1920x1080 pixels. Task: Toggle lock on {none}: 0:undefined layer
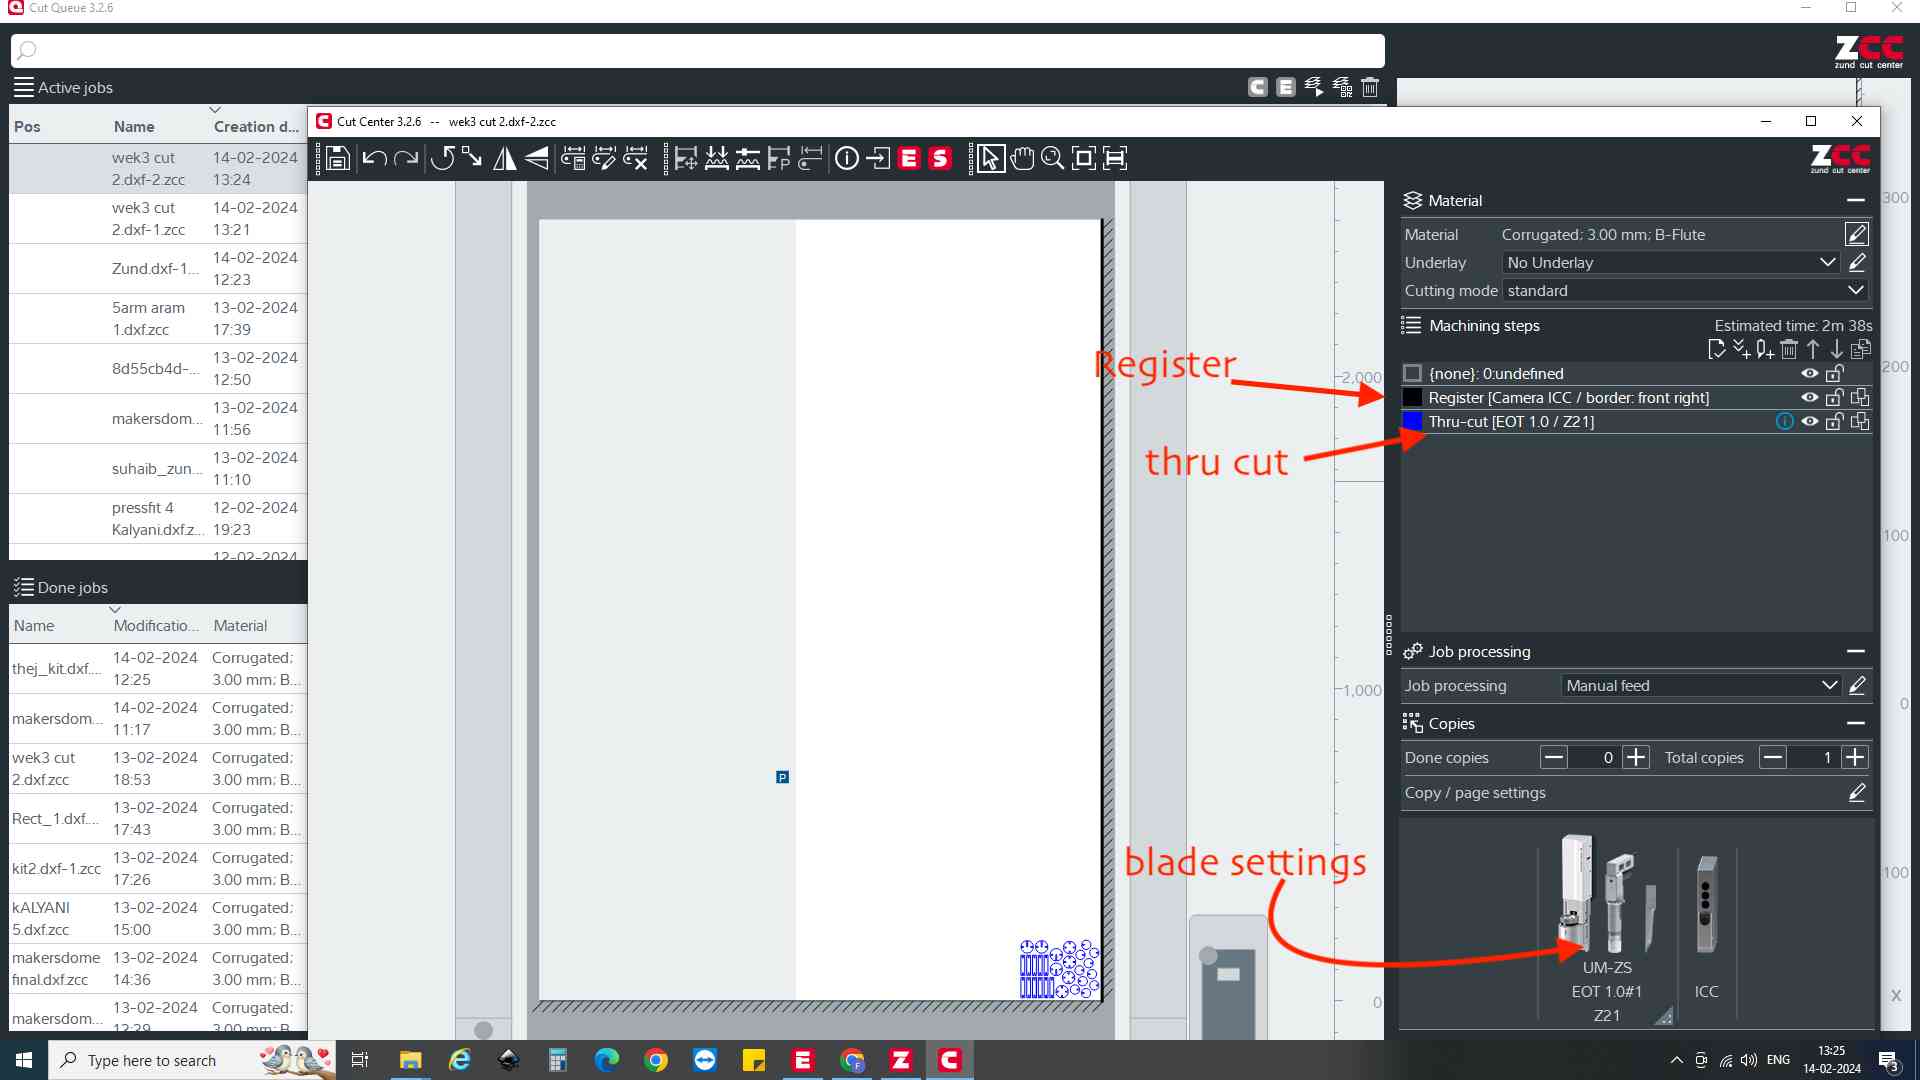(x=1835, y=373)
